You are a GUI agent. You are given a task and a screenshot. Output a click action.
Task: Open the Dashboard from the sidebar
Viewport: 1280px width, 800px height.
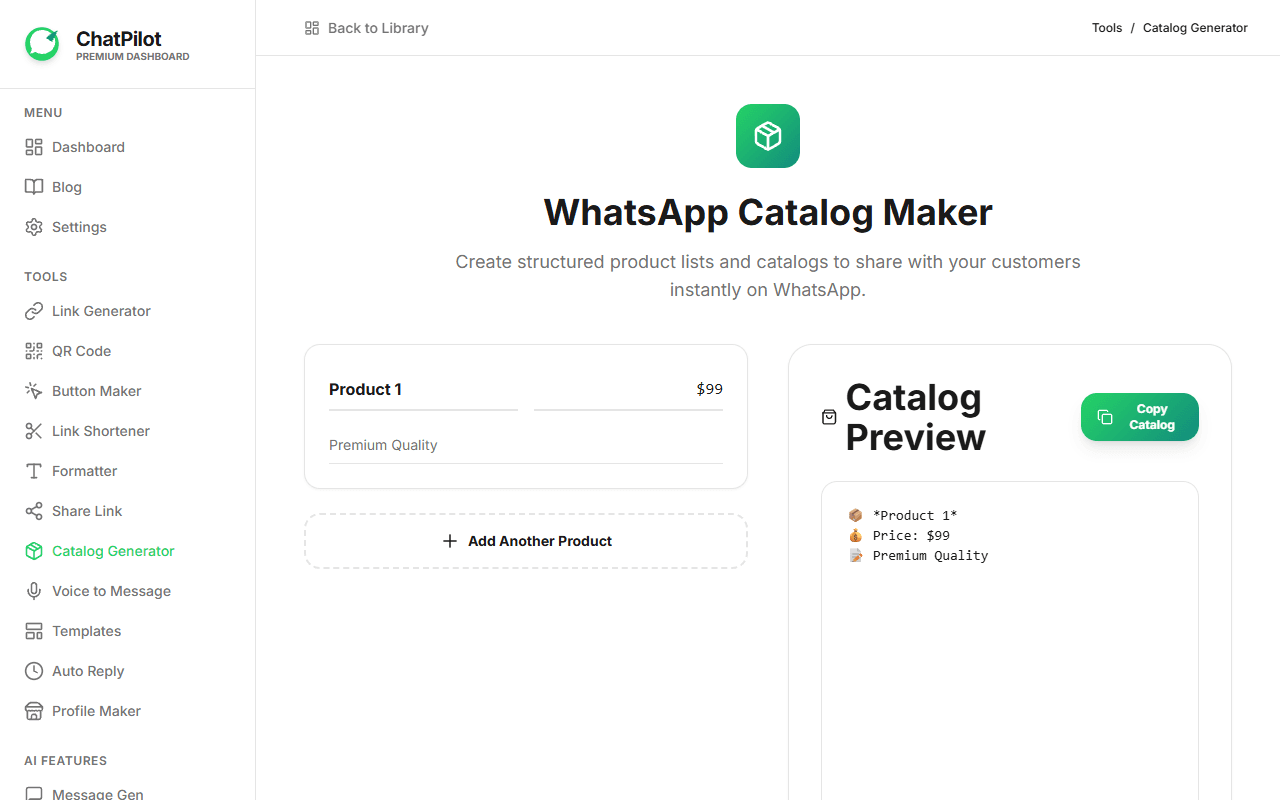88,147
